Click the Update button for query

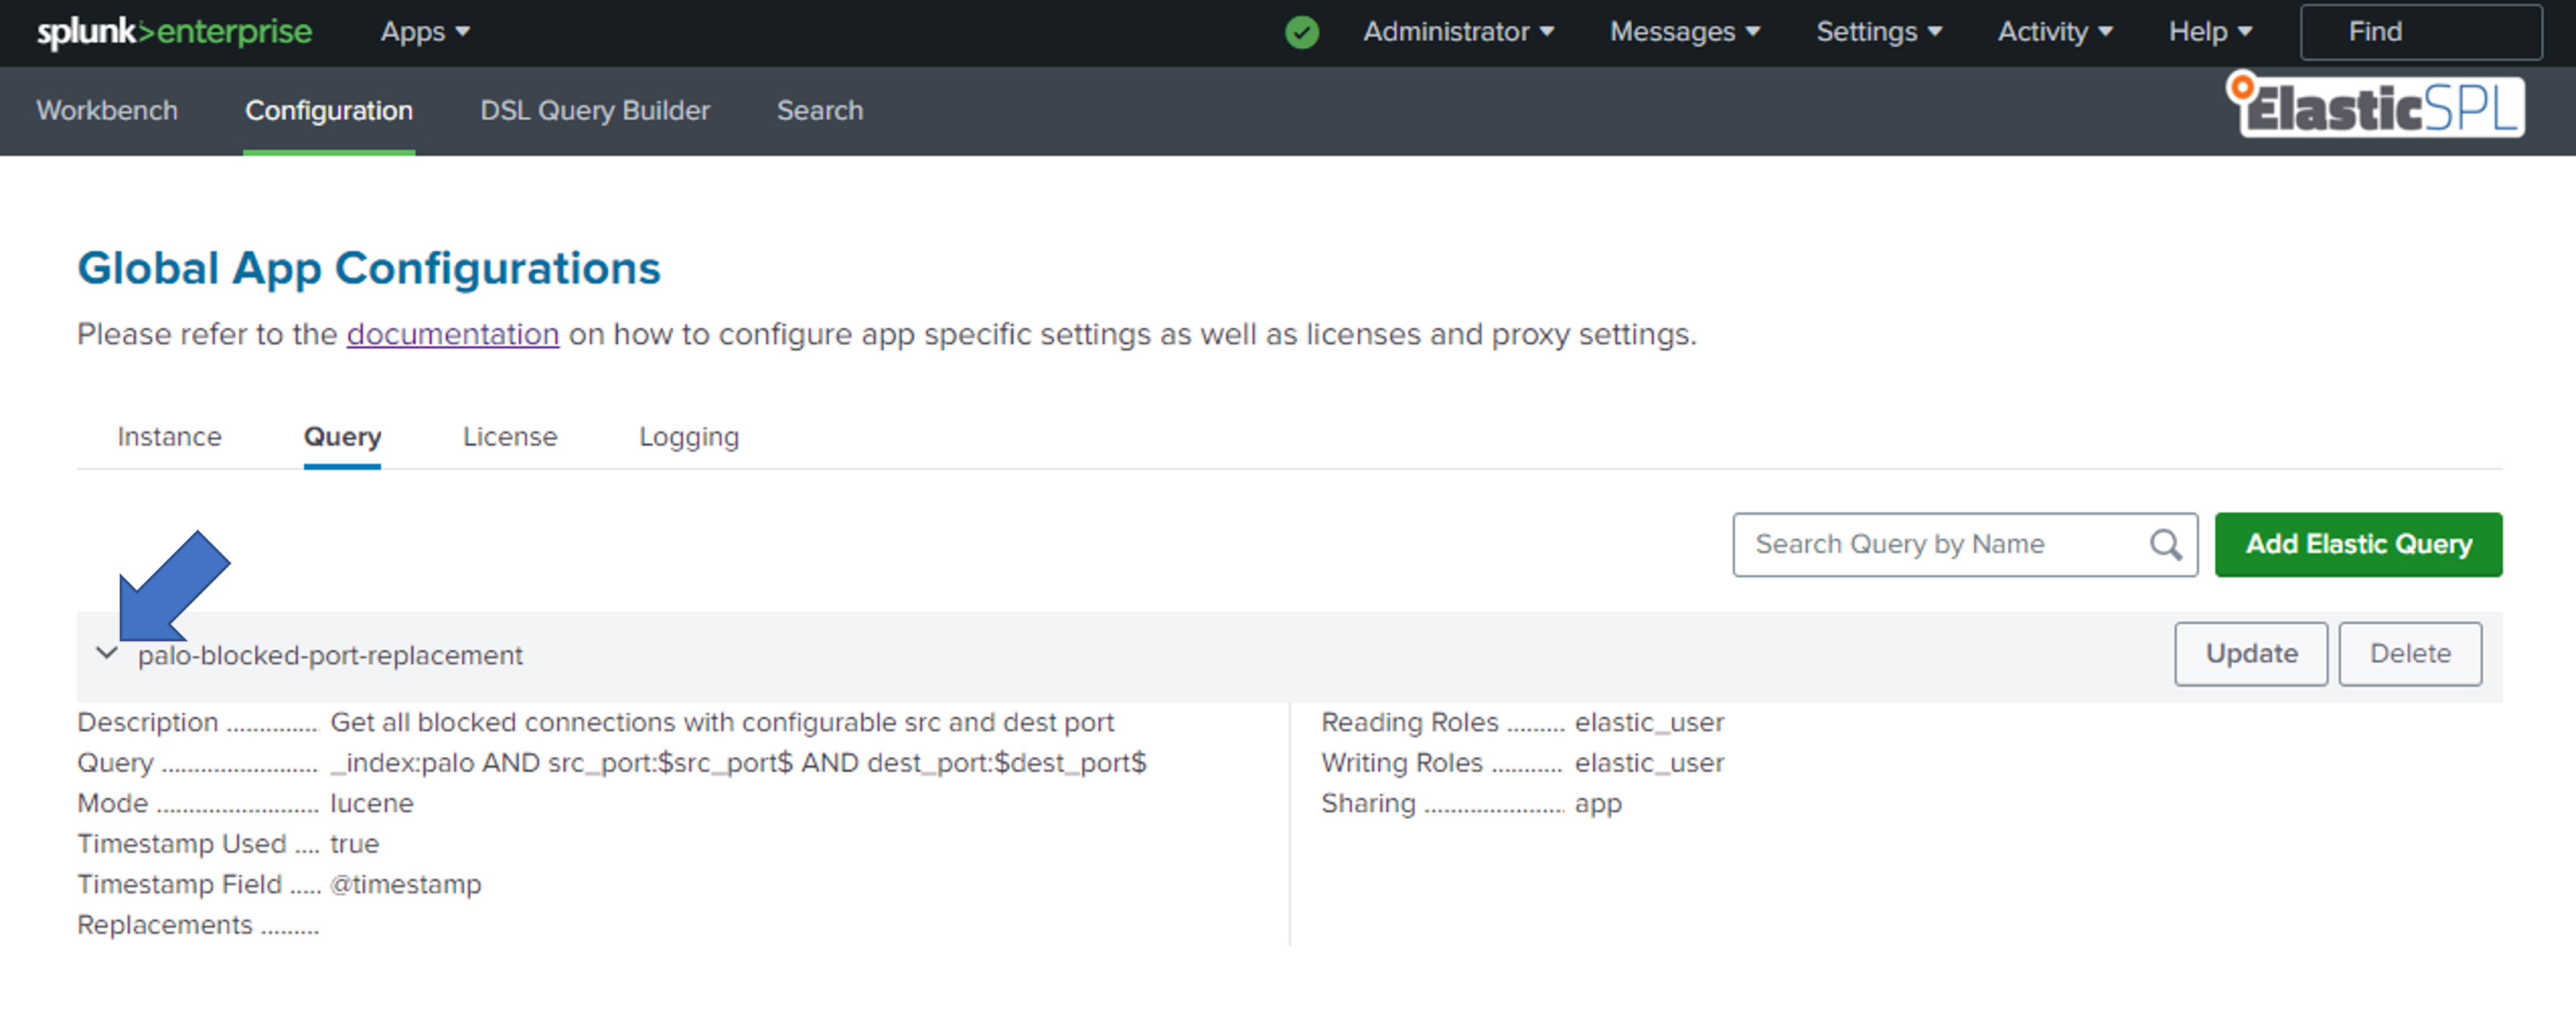pos(2252,653)
